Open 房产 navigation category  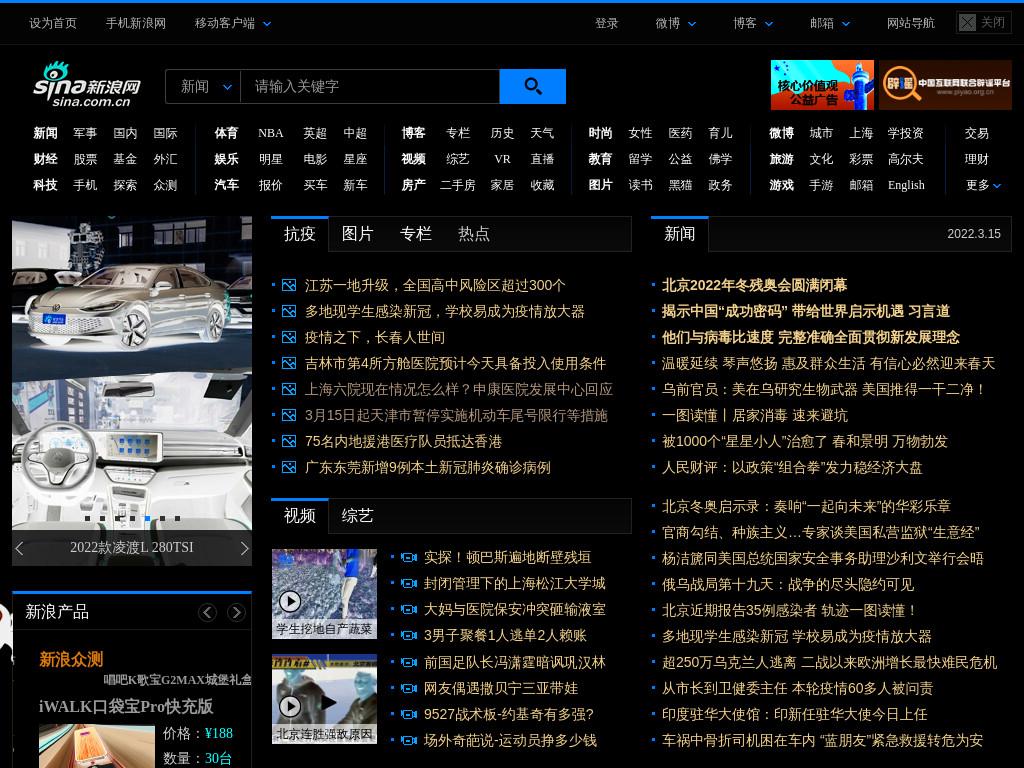pyautogui.click(x=413, y=185)
